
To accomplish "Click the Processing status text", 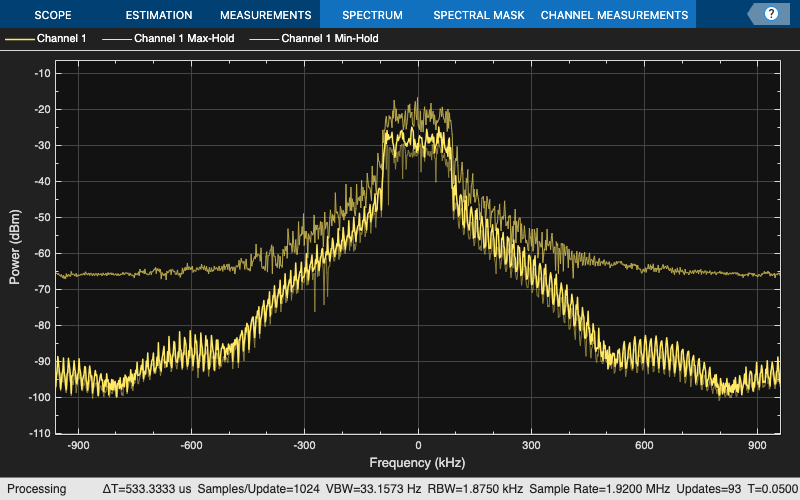I will pyautogui.click(x=36, y=489).
